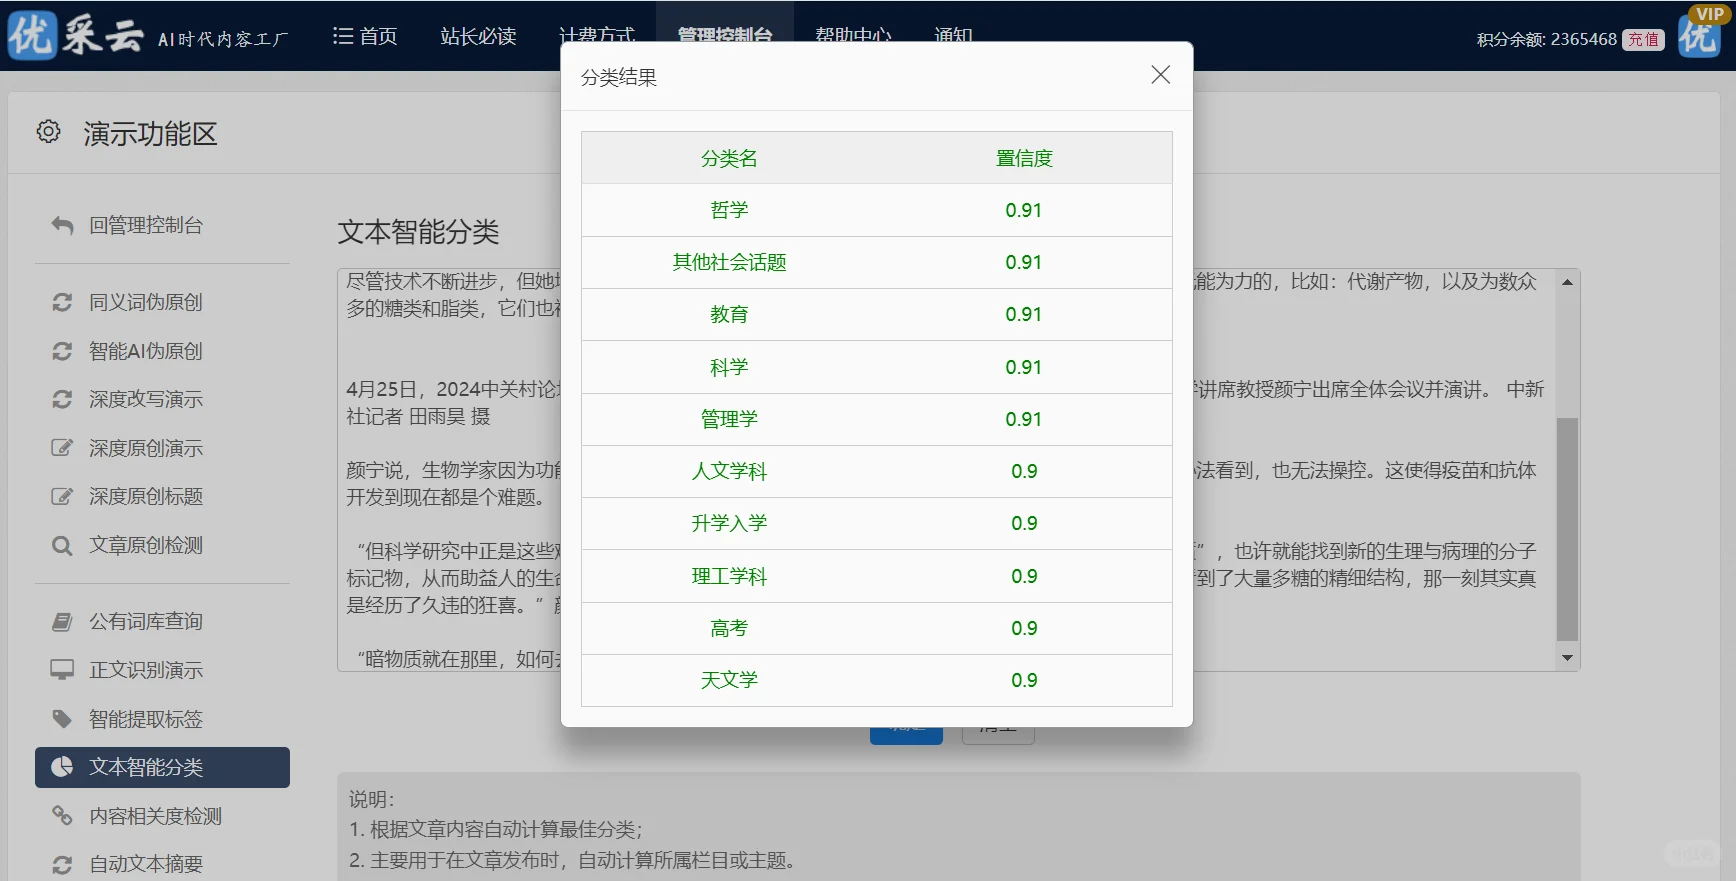Viewport: 1736px width, 881px height.
Task: Open 公有词库查询 in sidebar
Action: tap(146, 621)
